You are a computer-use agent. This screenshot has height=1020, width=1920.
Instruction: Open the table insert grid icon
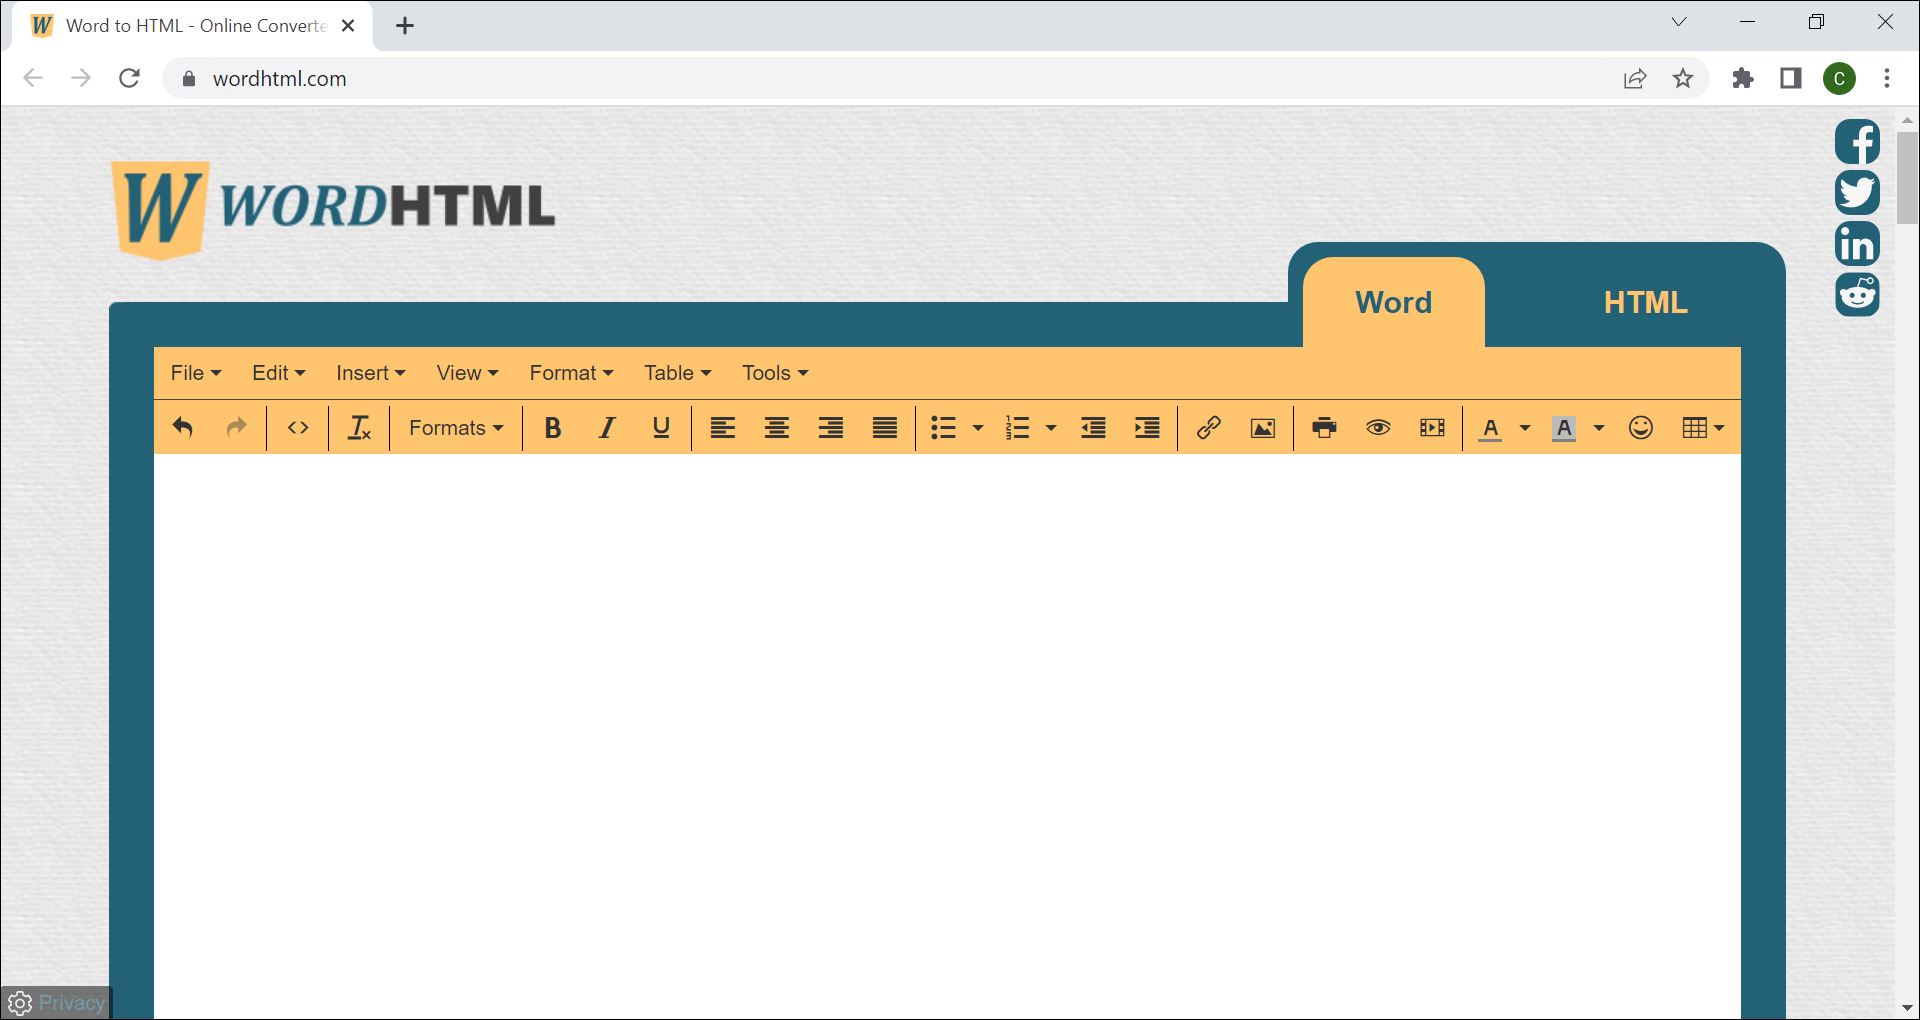pos(1703,428)
